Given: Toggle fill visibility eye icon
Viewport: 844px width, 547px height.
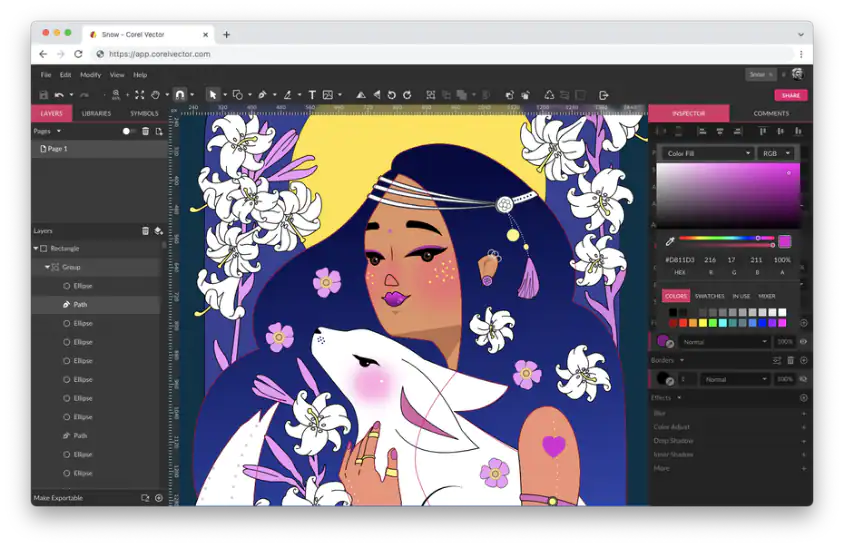Looking at the screenshot, I should 803,342.
